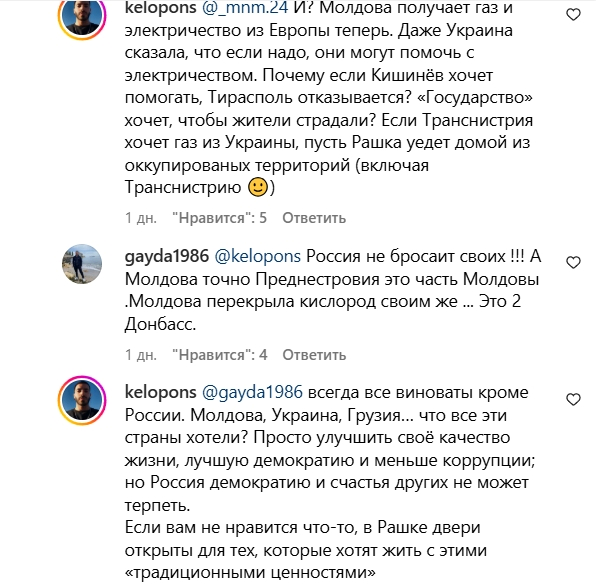View the likes list showing "Нравится": 5
The image size is (596, 584).
(x=219, y=218)
